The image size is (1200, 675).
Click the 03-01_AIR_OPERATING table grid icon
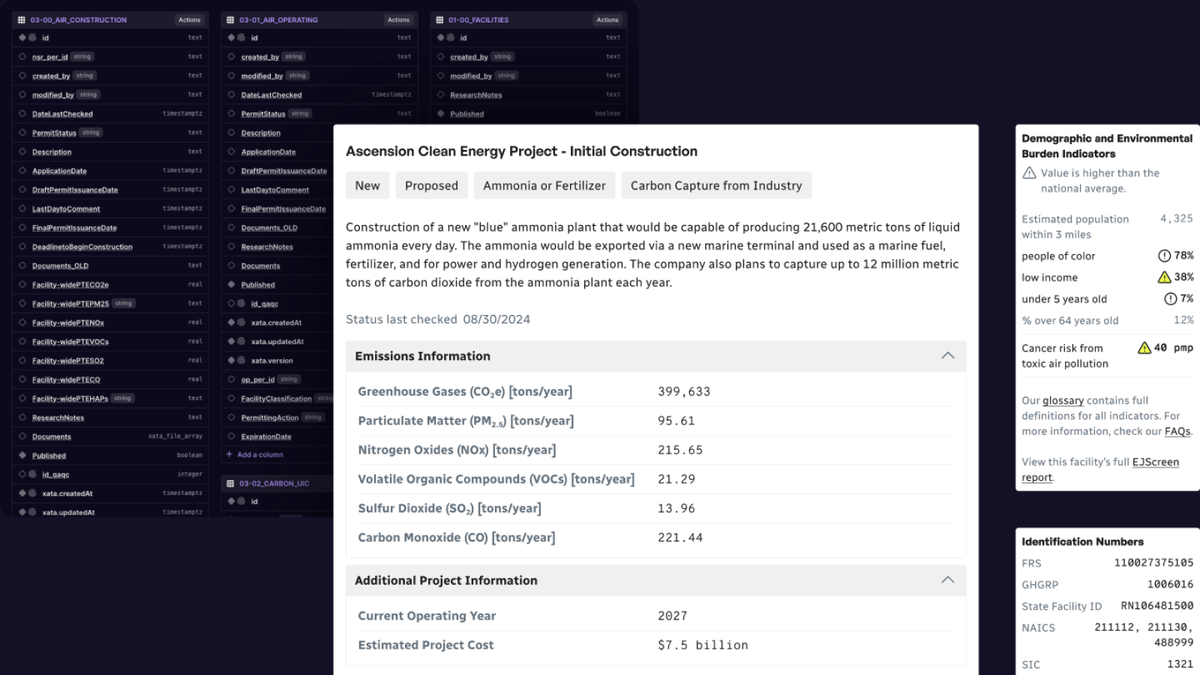tap(231, 19)
